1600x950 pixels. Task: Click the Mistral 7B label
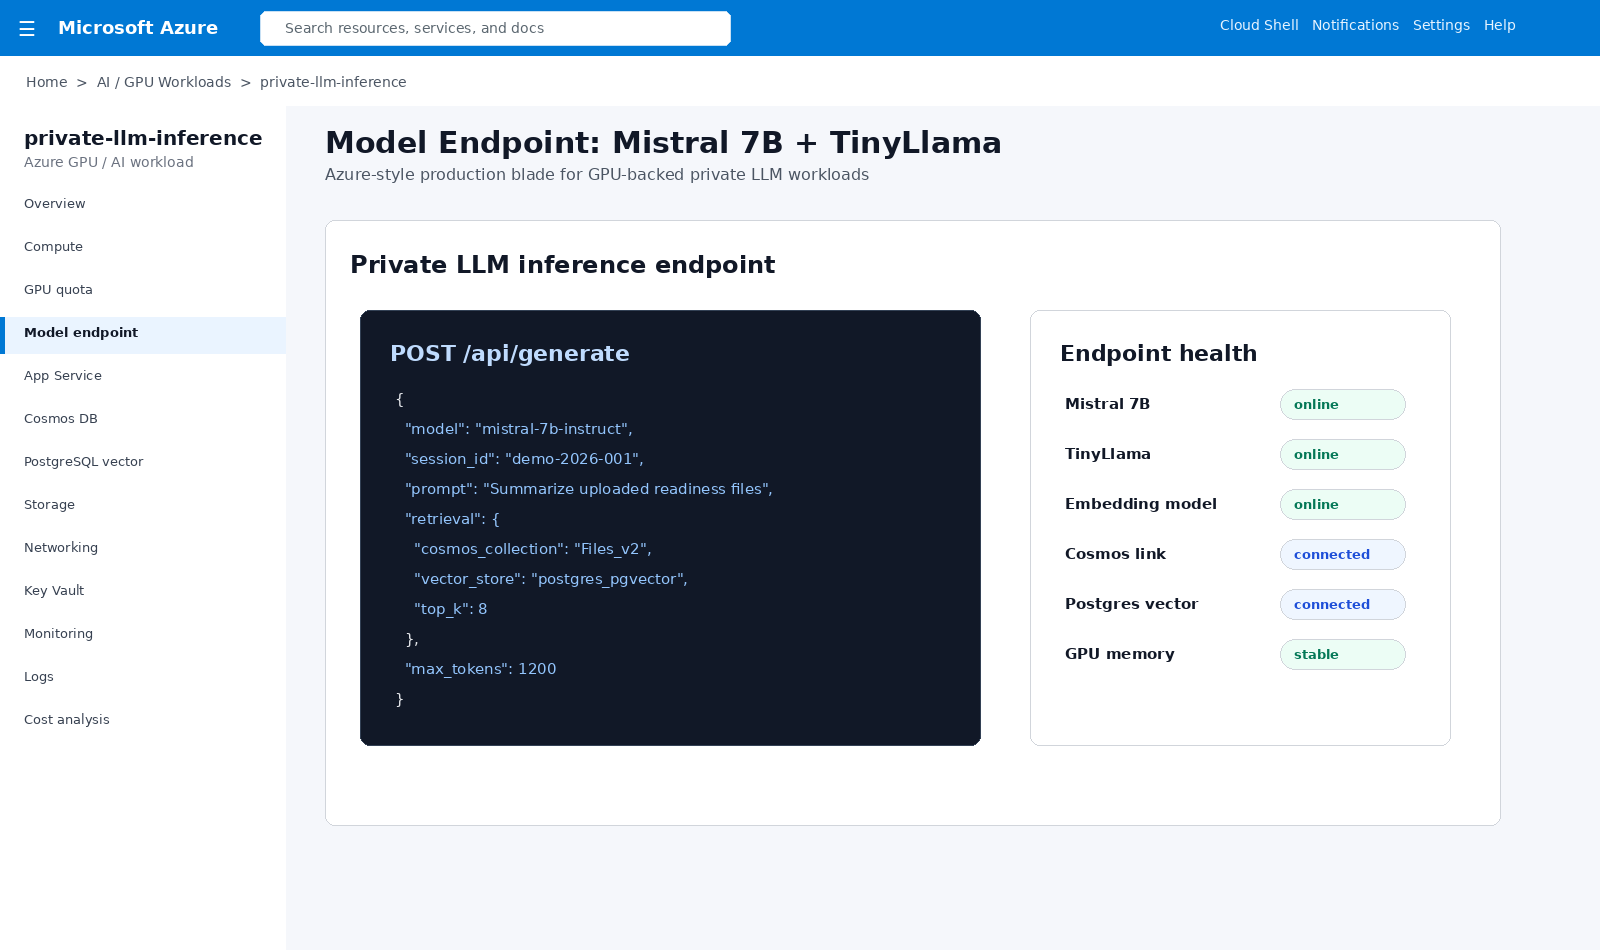1107,404
